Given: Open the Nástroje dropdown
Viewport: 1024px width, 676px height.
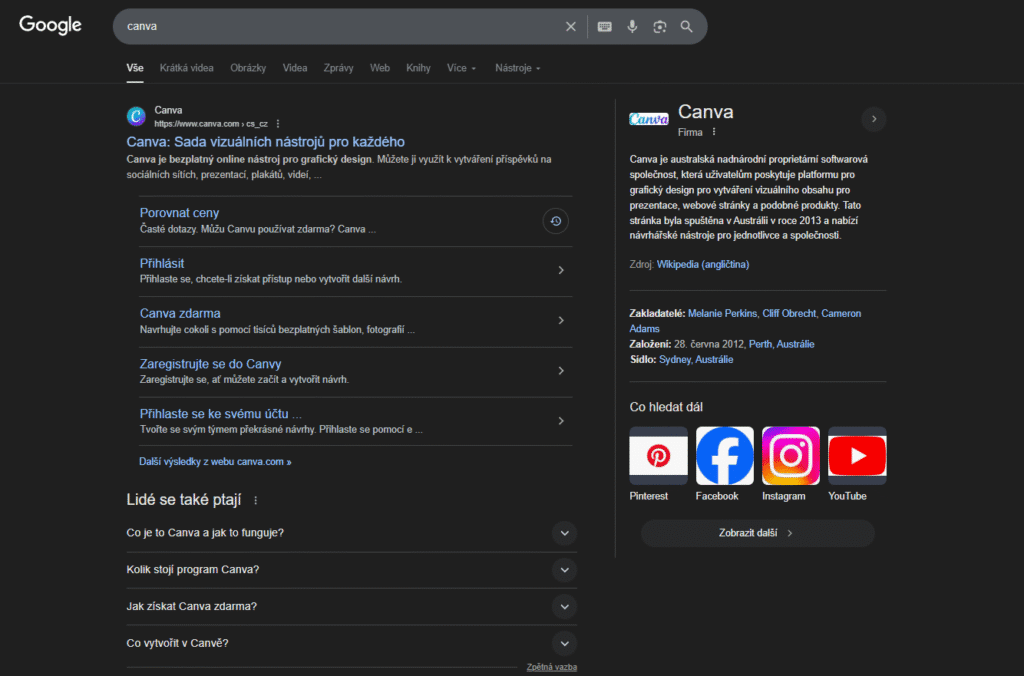Looking at the screenshot, I should (x=518, y=68).
